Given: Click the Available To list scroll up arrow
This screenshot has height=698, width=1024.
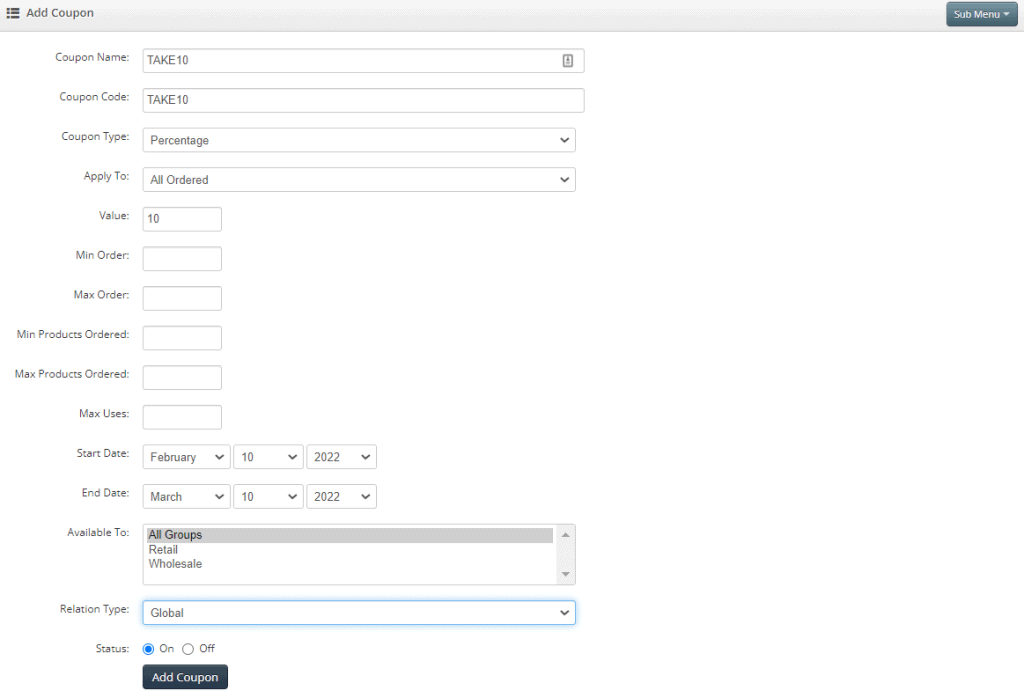Looking at the screenshot, I should (566, 535).
